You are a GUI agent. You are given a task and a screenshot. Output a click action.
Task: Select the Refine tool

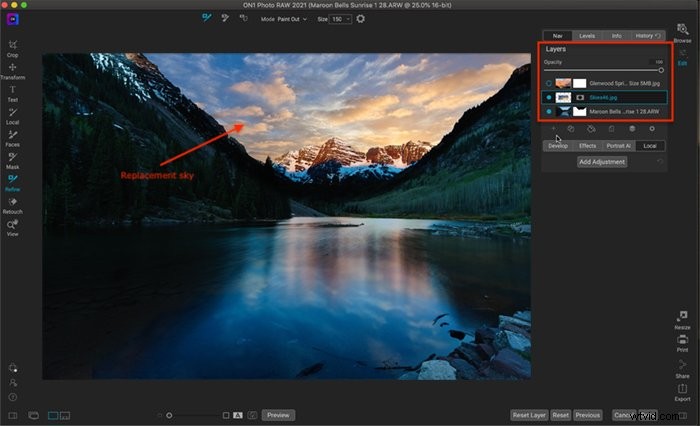click(x=12, y=183)
